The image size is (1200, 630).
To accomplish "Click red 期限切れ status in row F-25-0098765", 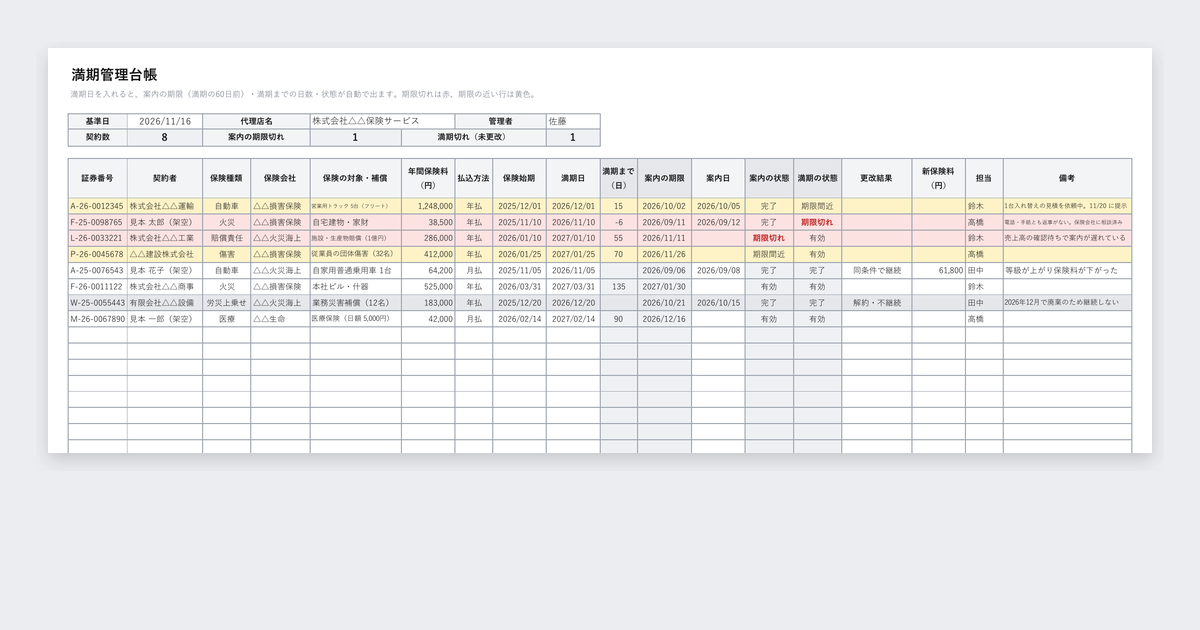I will pos(817,222).
